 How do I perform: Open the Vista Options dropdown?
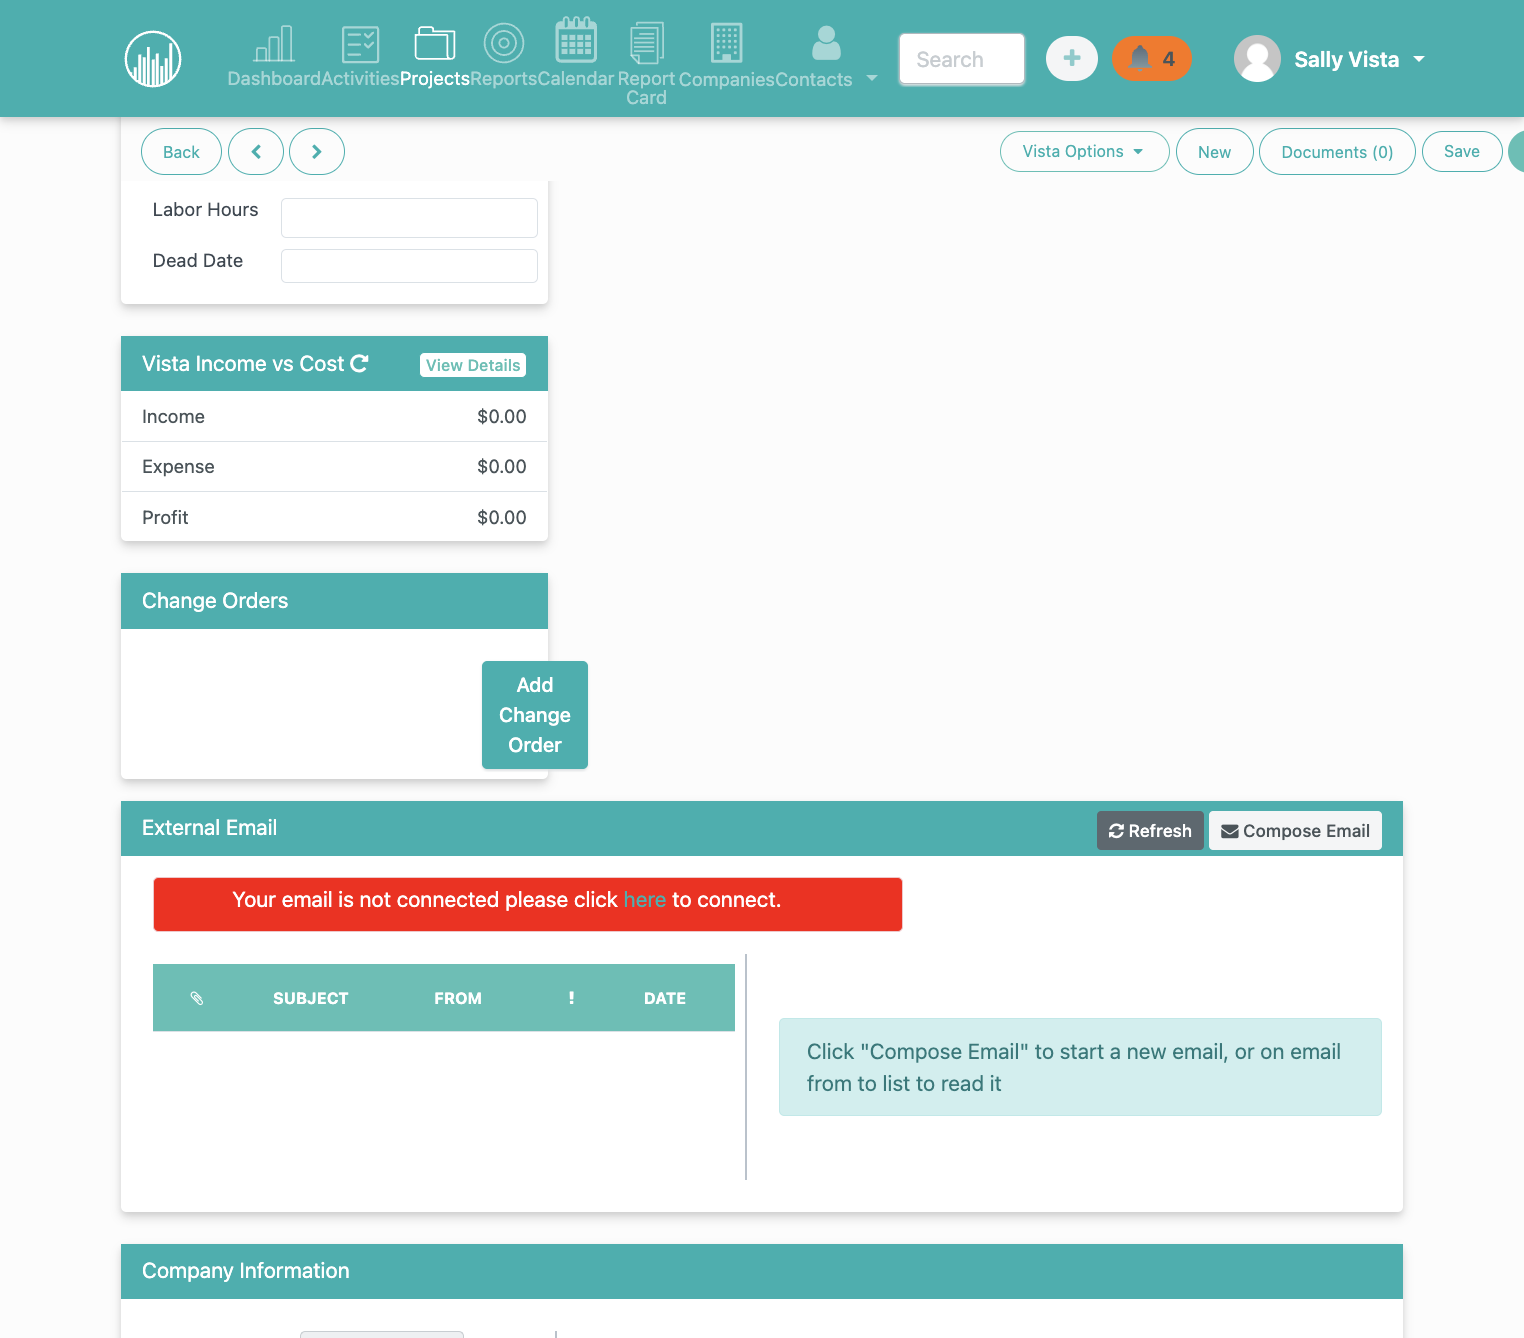click(x=1085, y=152)
